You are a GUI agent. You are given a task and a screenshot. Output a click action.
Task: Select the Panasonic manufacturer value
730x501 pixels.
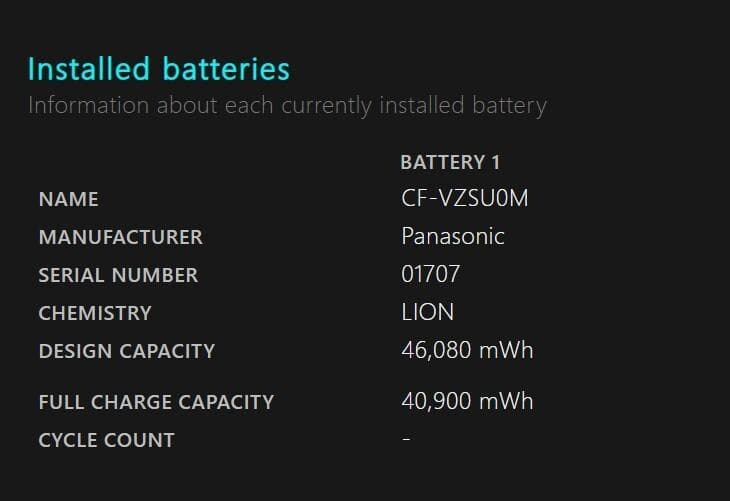453,236
